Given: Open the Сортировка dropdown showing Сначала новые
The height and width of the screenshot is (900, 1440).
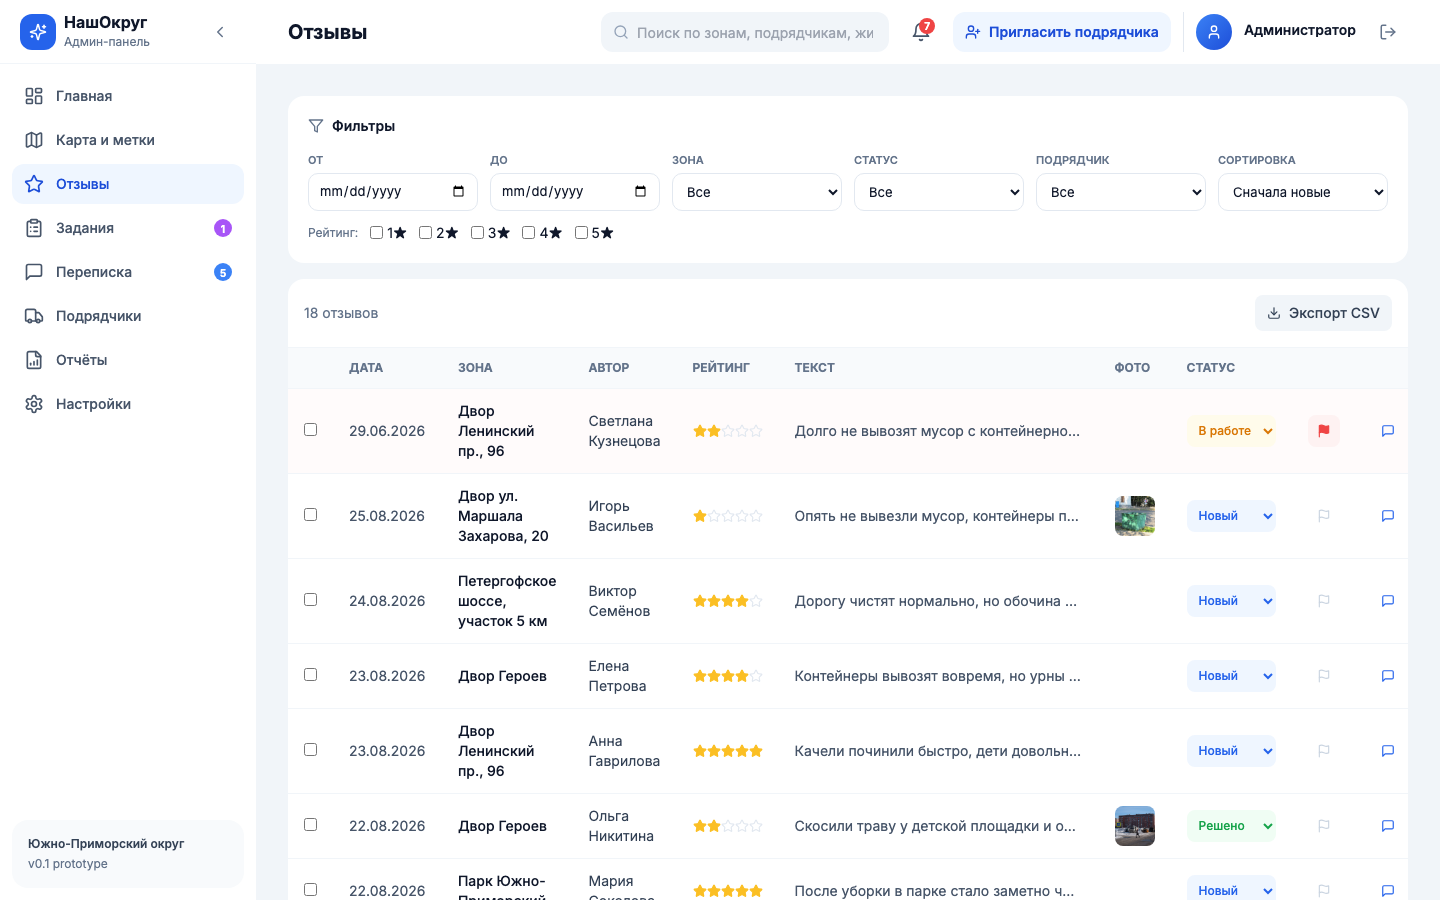Looking at the screenshot, I should (1303, 192).
